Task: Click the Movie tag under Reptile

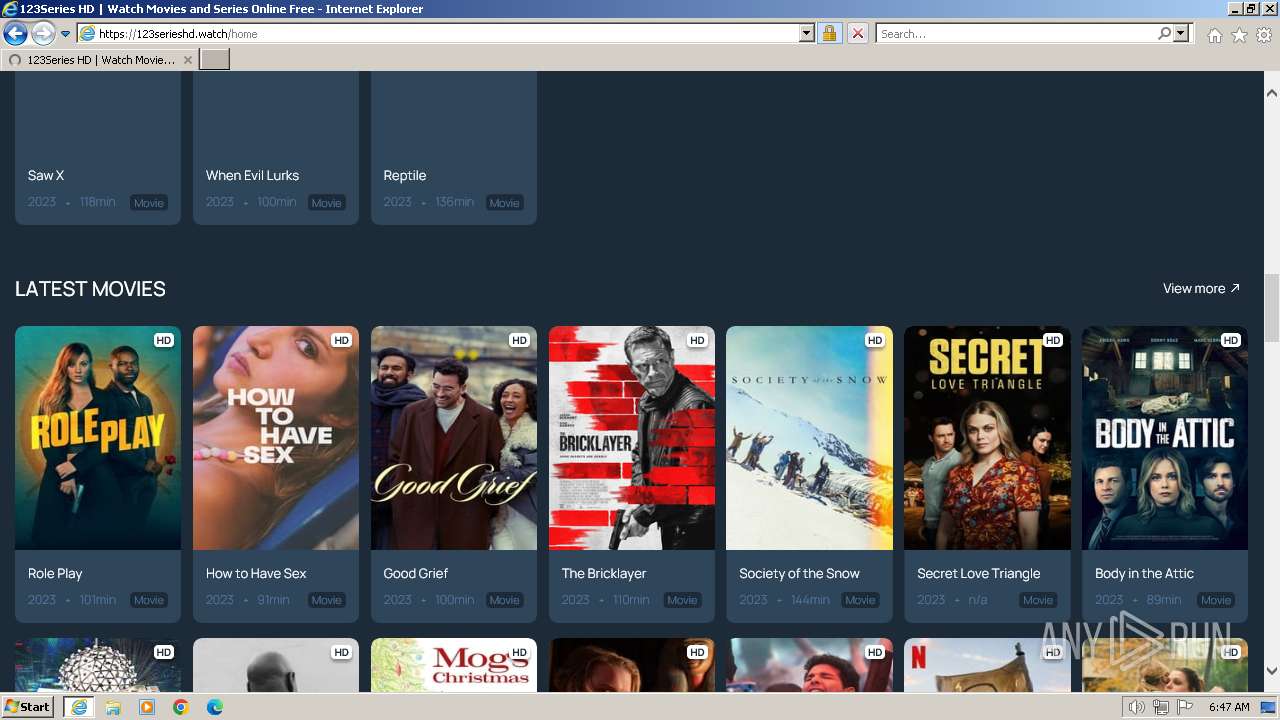Action: 504,202
